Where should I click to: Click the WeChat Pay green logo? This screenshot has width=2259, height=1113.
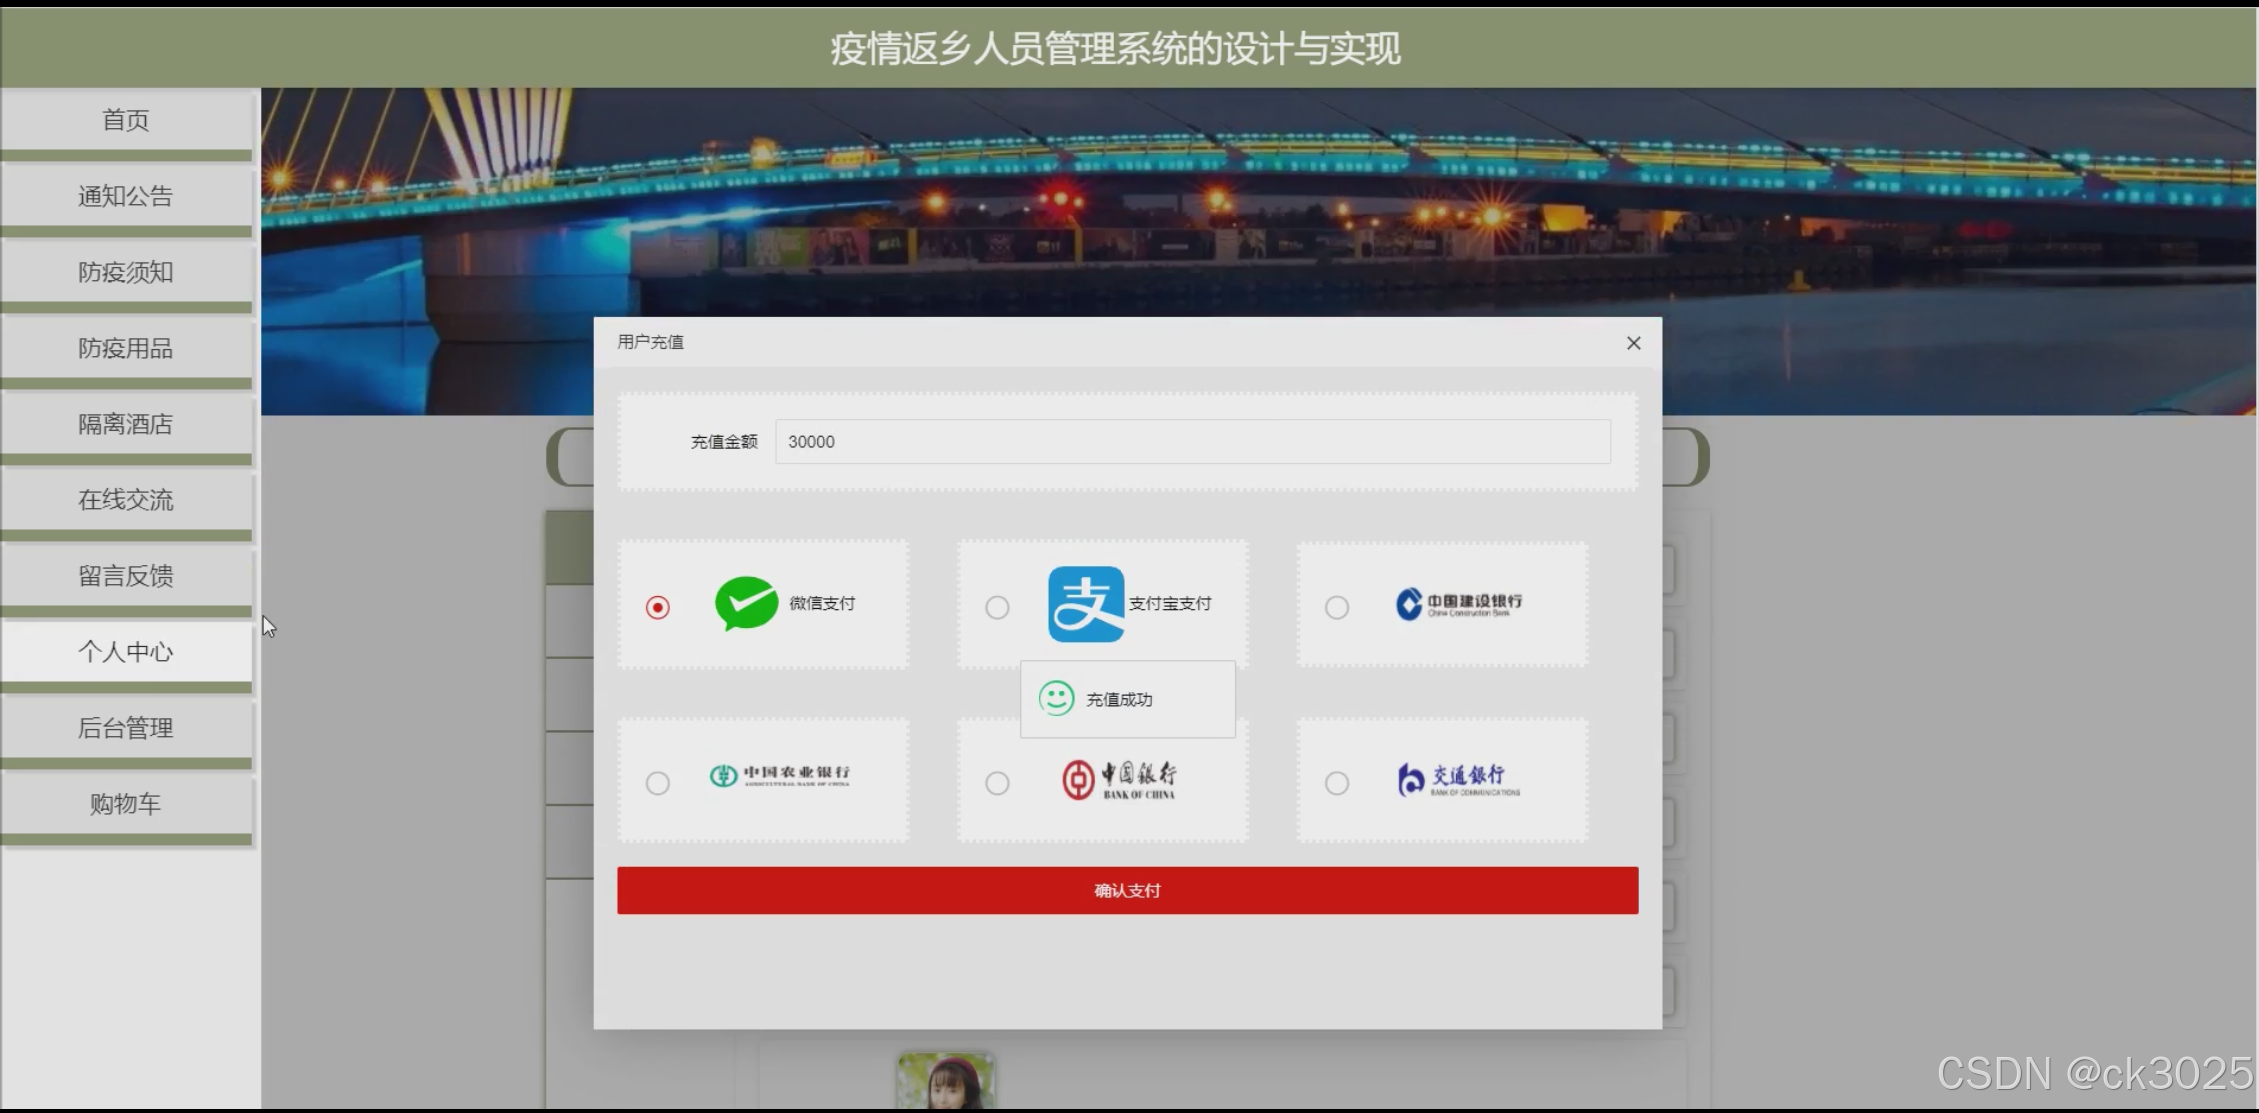(x=746, y=604)
